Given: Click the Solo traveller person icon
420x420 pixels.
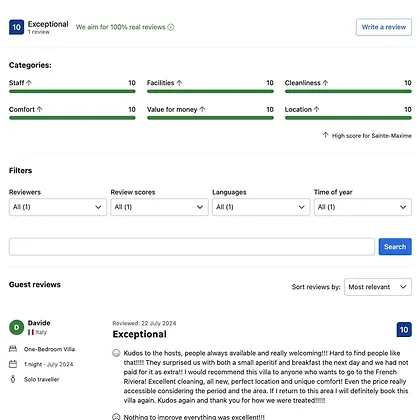Looking at the screenshot, I should pyautogui.click(x=13, y=379).
